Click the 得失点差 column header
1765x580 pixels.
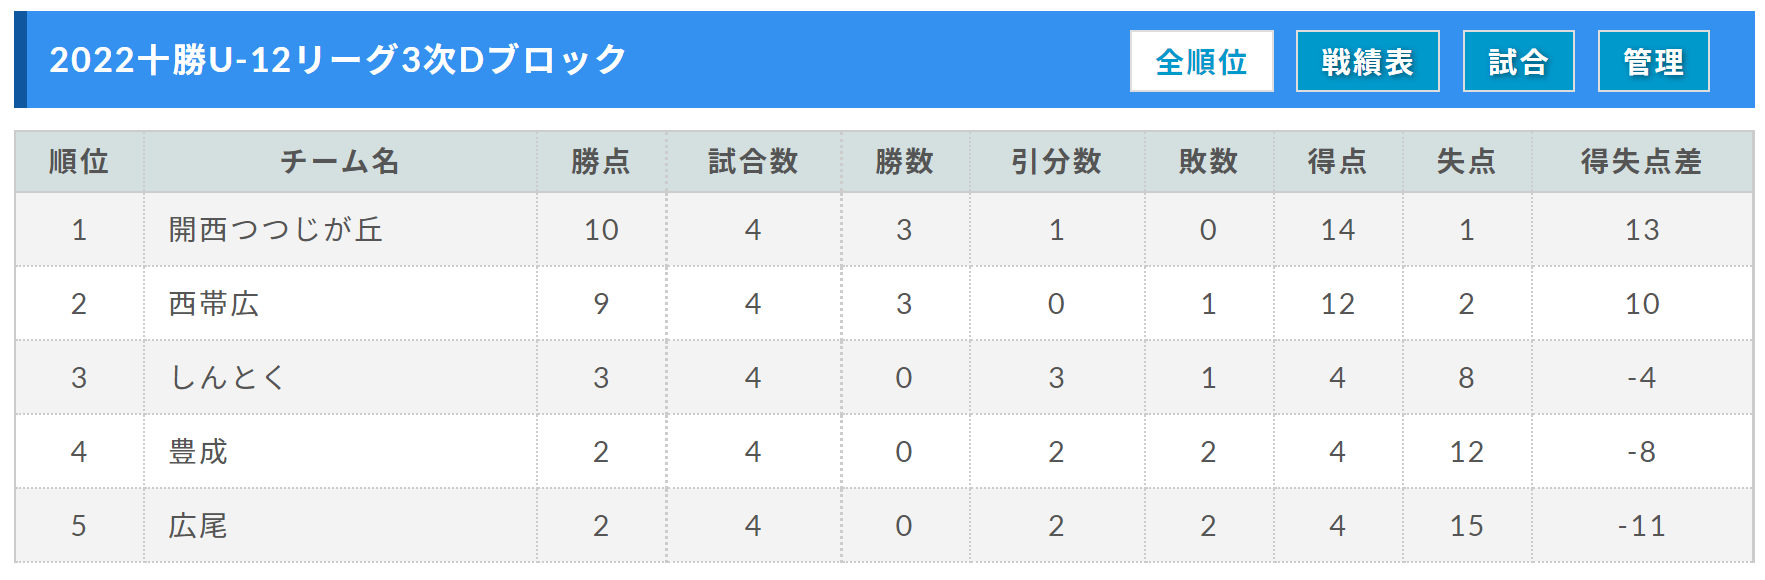click(x=1642, y=161)
